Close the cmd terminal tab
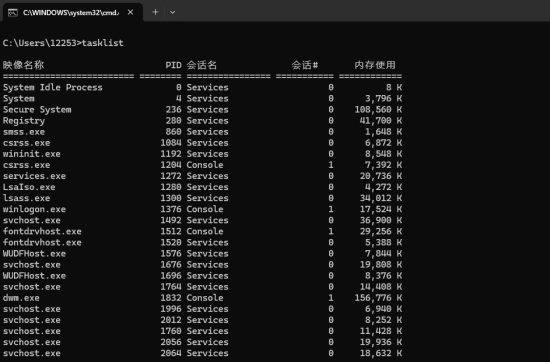The width and height of the screenshot is (550, 363). coord(130,13)
